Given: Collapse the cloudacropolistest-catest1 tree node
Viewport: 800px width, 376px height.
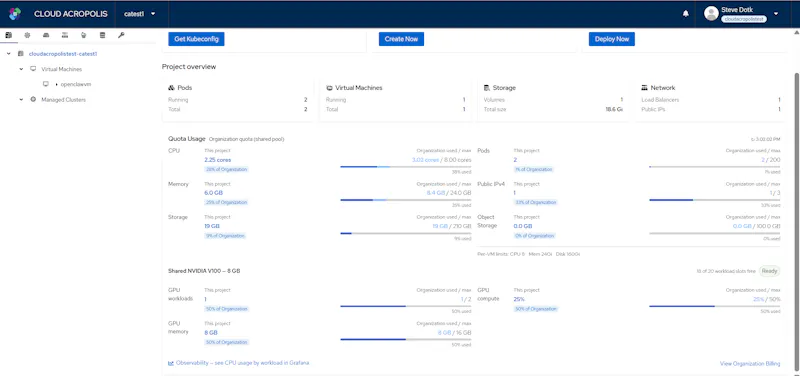Looking at the screenshot, I should (x=9, y=54).
